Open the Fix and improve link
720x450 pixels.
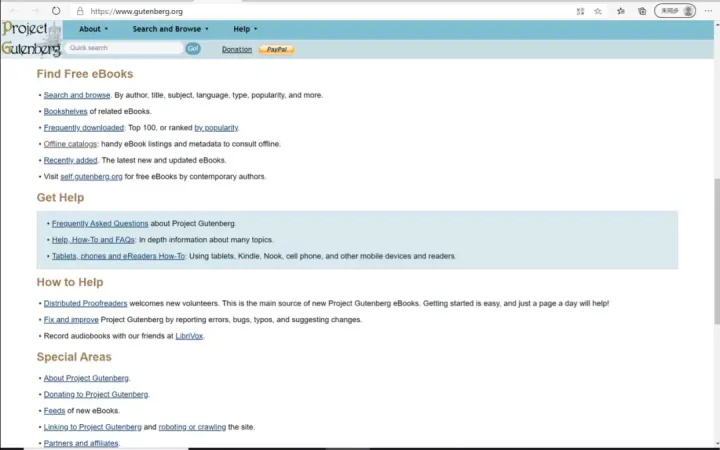click(71, 320)
